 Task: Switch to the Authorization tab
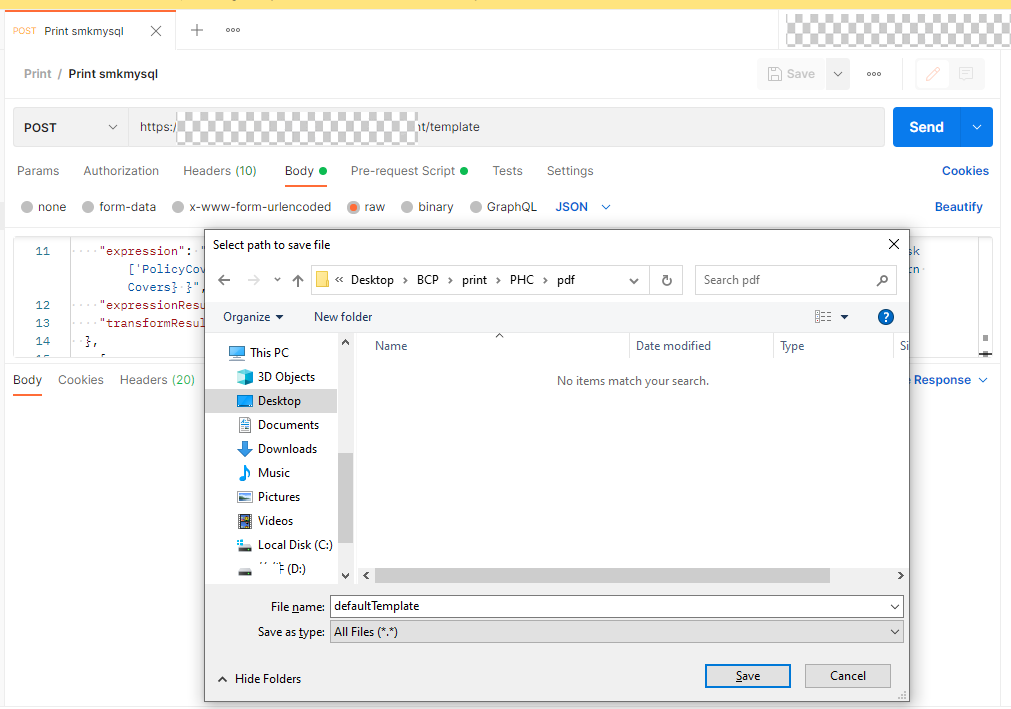[121, 171]
